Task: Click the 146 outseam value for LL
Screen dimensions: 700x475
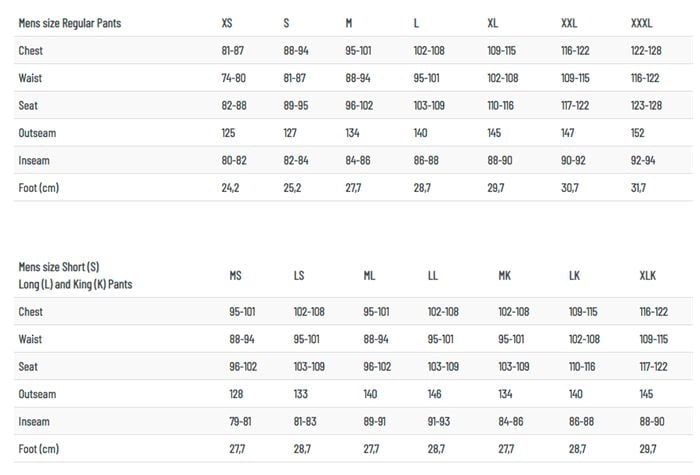Action: [x=435, y=394]
